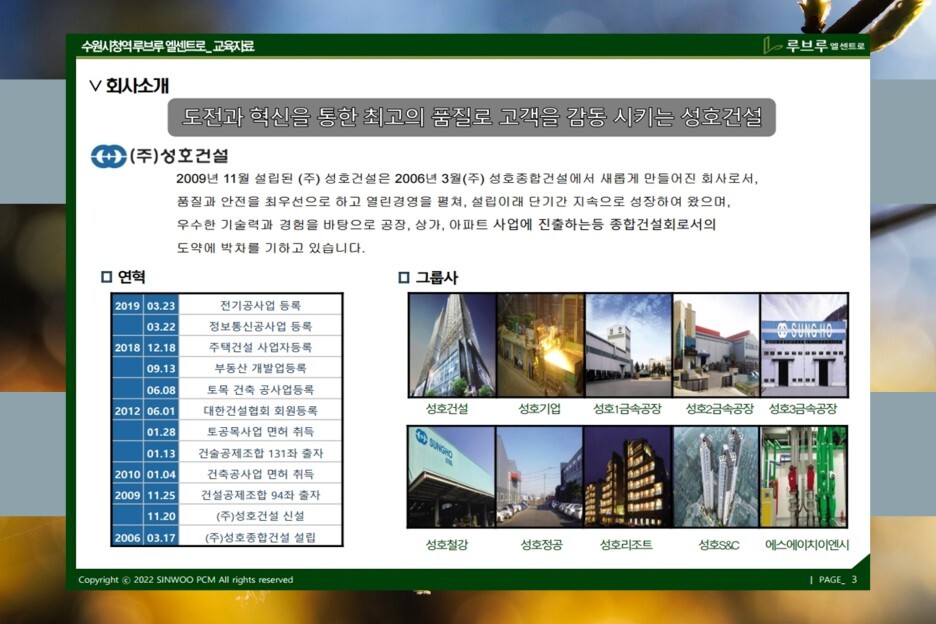Click the Copyright 2022 SINWOO PCM footer
This screenshot has height=624, width=936.
[186, 579]
